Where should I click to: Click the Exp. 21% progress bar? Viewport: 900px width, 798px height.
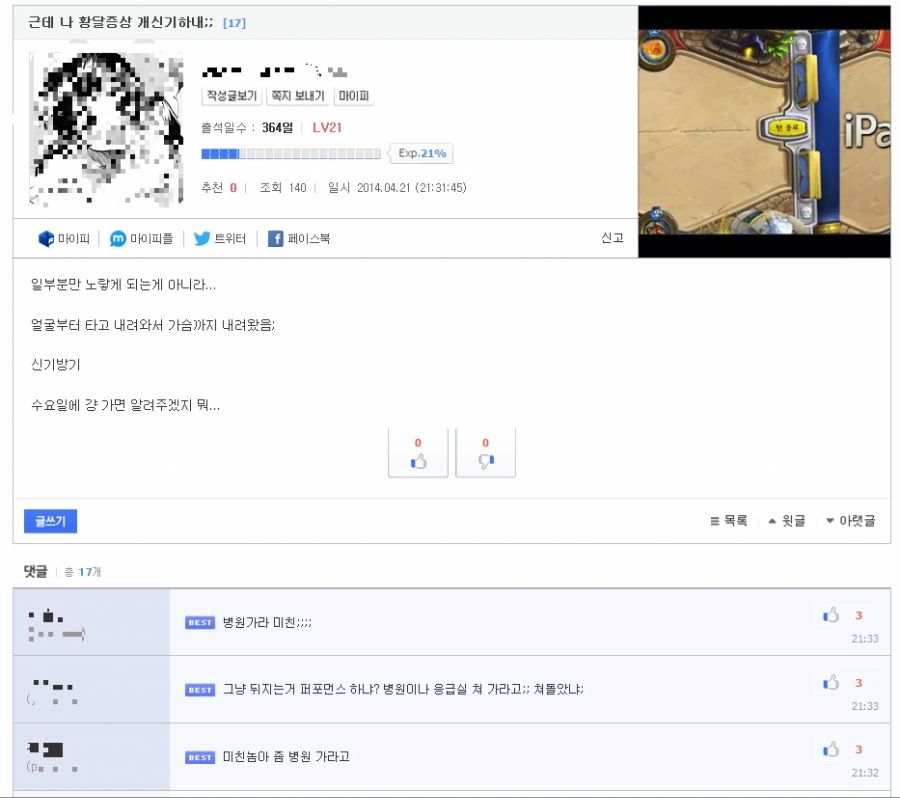tap(291, 153)
